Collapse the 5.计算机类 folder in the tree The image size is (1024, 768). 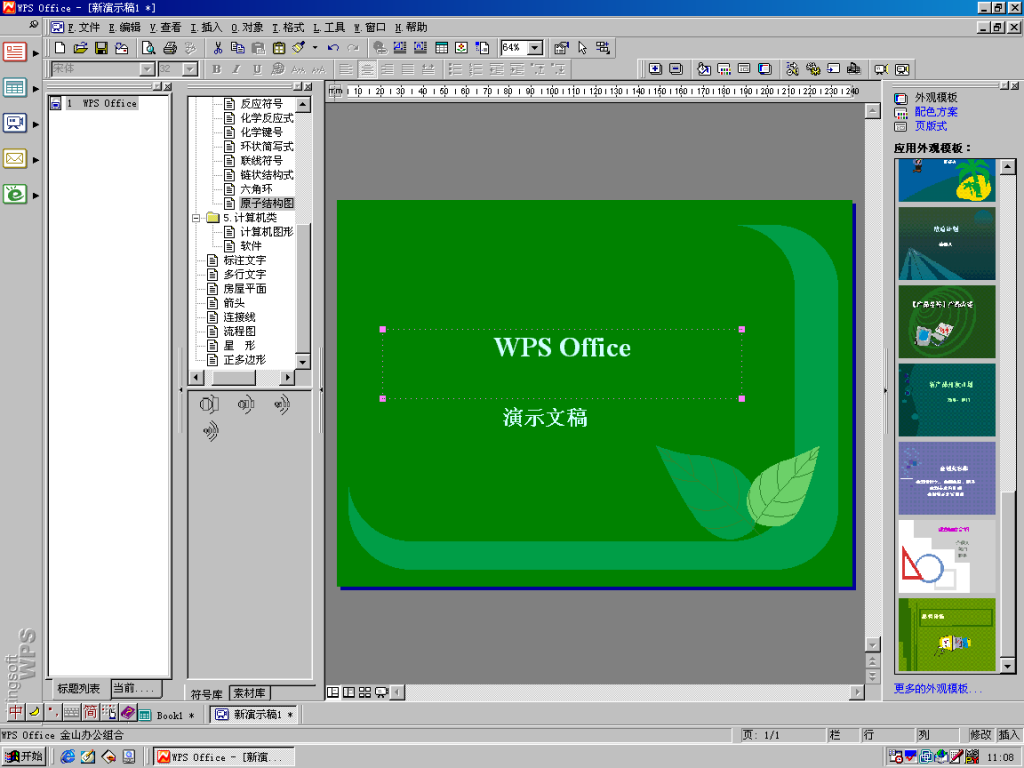pyautogui.click(x=195, y=218)
